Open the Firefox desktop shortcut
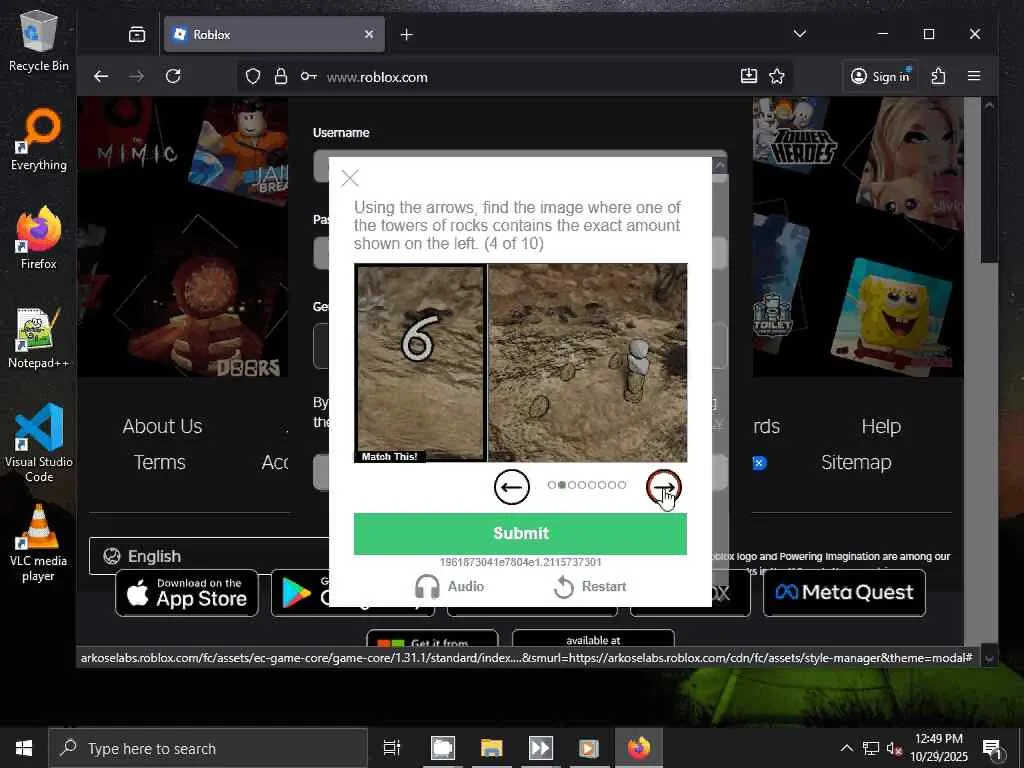The width and height of the screenshot is (1024, 768). click(x=39, y=238)
